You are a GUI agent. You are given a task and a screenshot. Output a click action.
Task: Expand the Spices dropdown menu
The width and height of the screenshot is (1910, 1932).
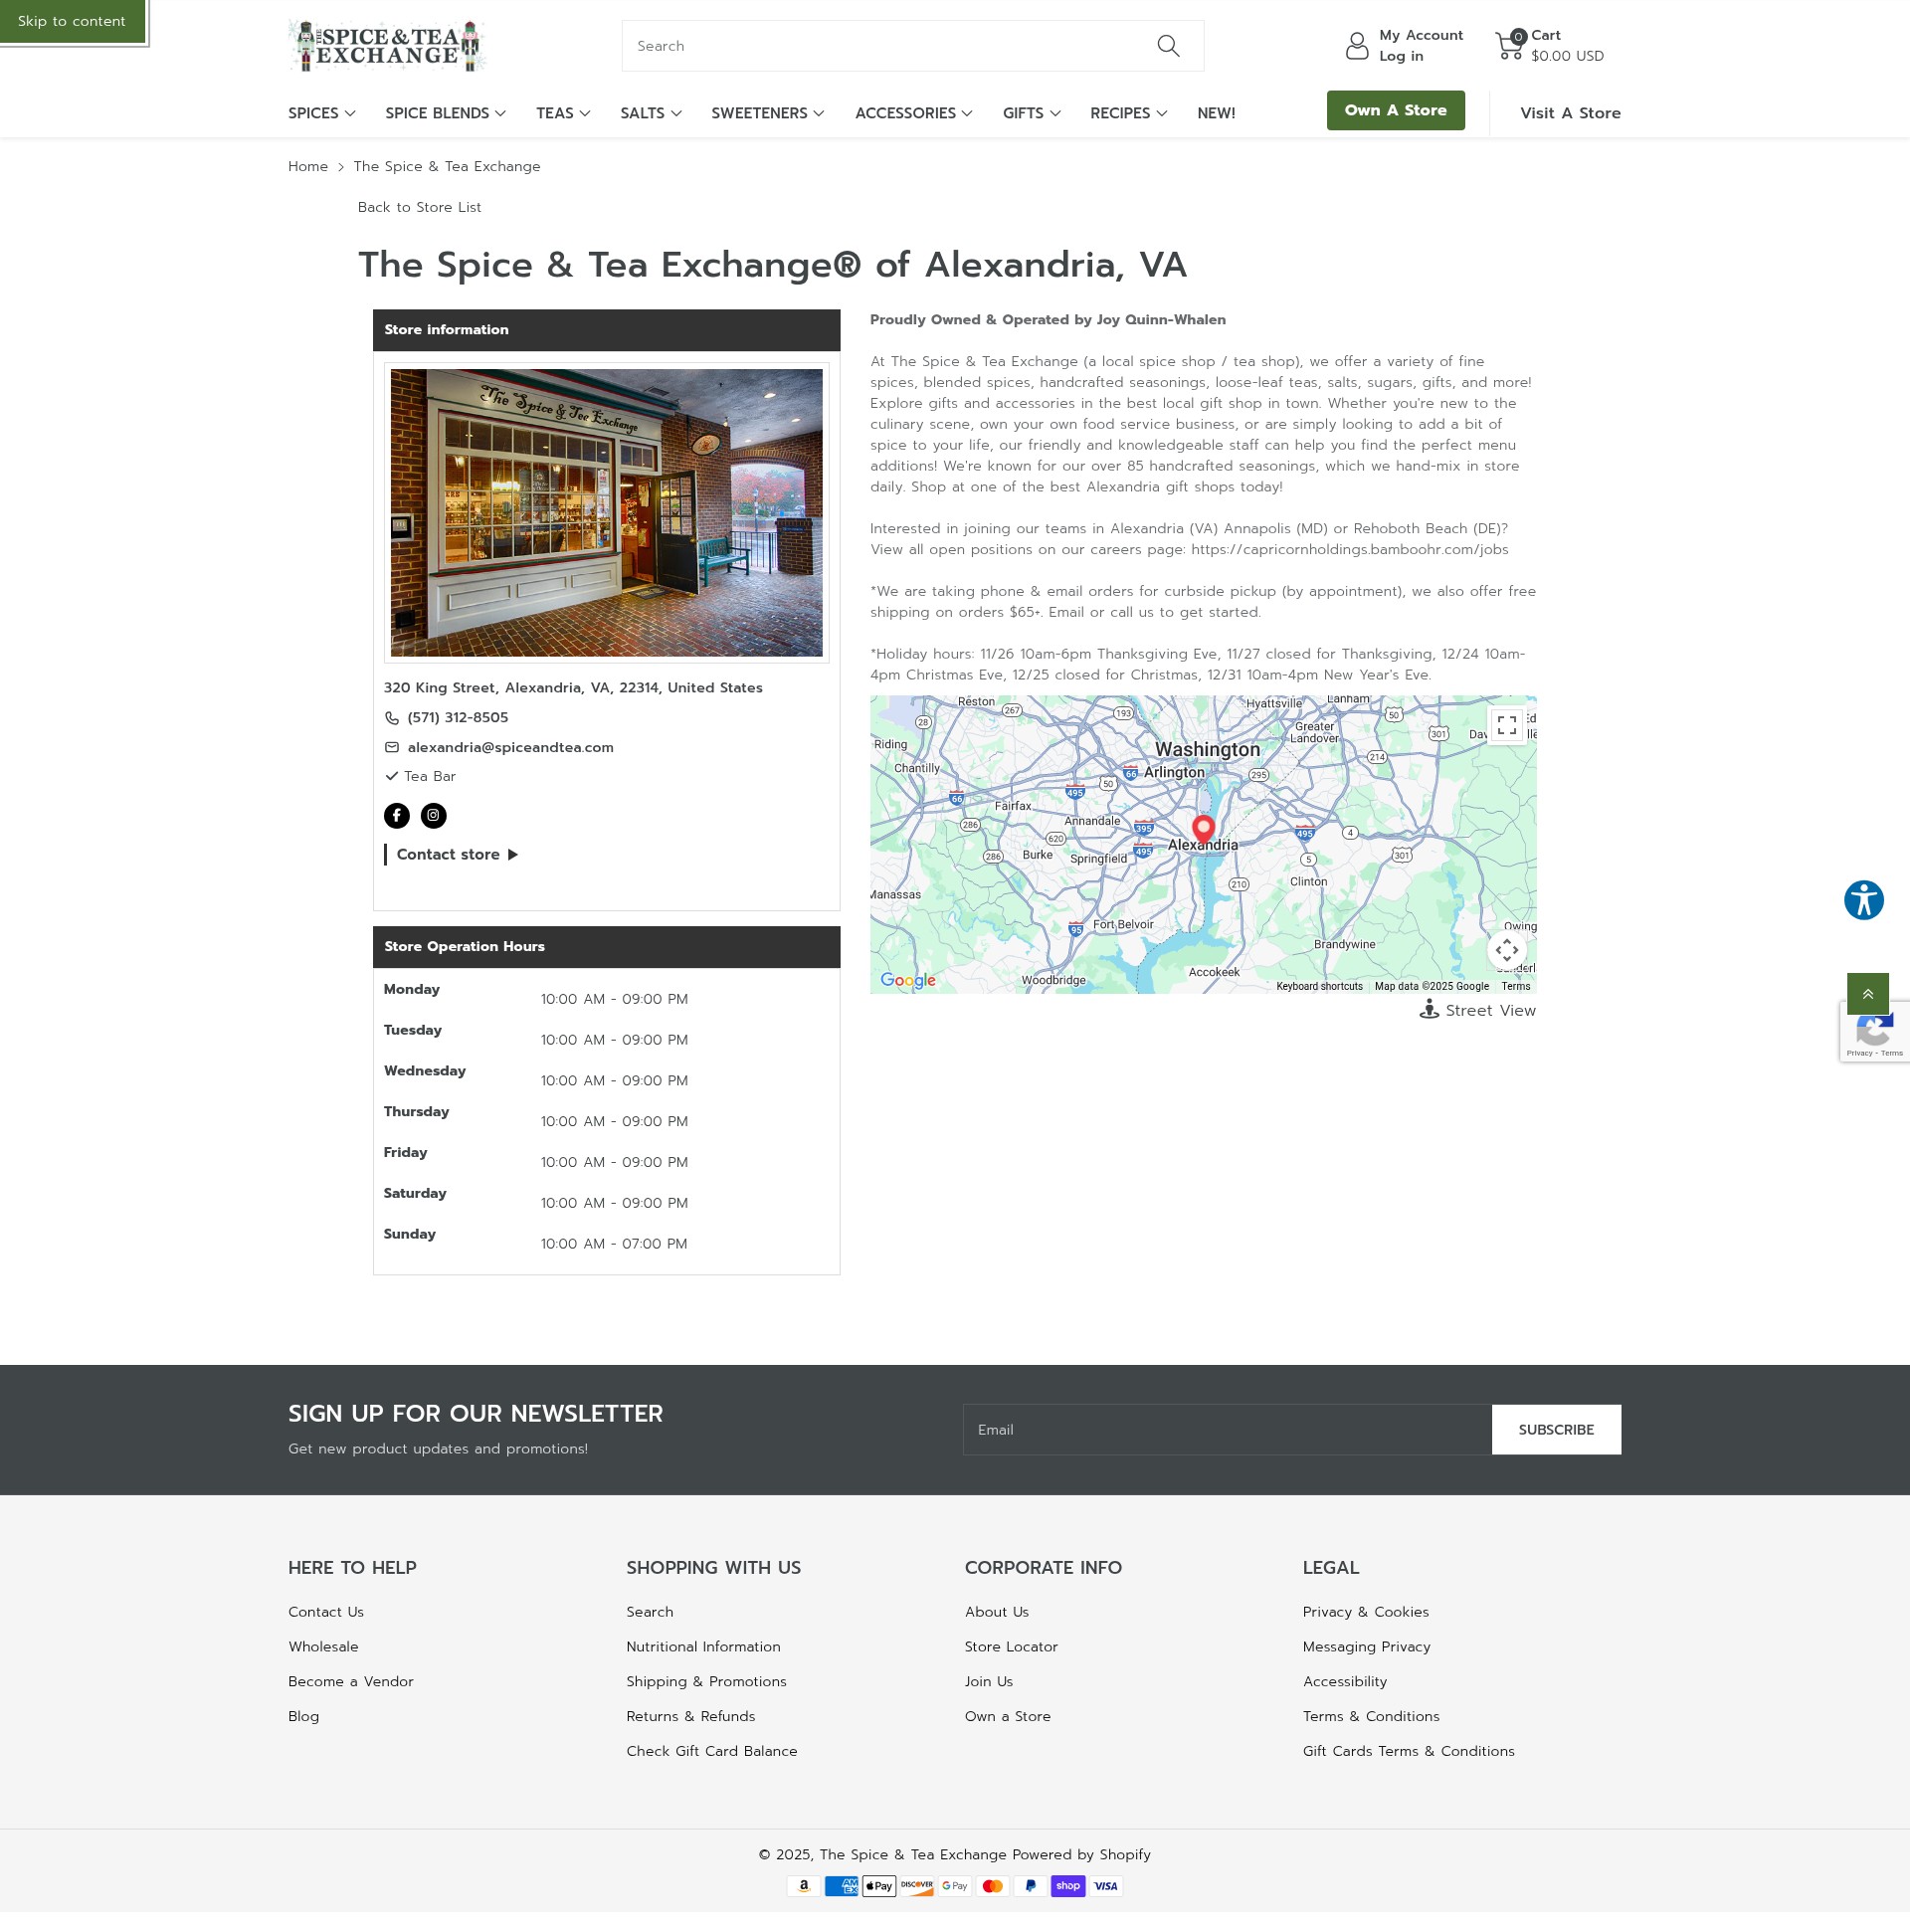pyautogui.click(x=321, y=113)
